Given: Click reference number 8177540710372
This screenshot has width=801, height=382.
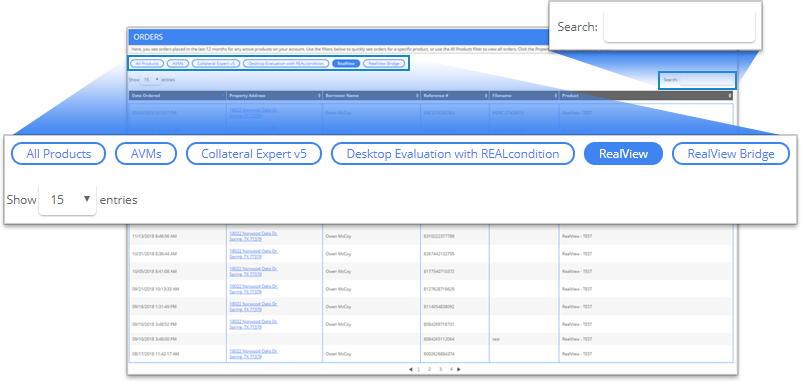Looking at the screenshot, I should coord(438,272).
